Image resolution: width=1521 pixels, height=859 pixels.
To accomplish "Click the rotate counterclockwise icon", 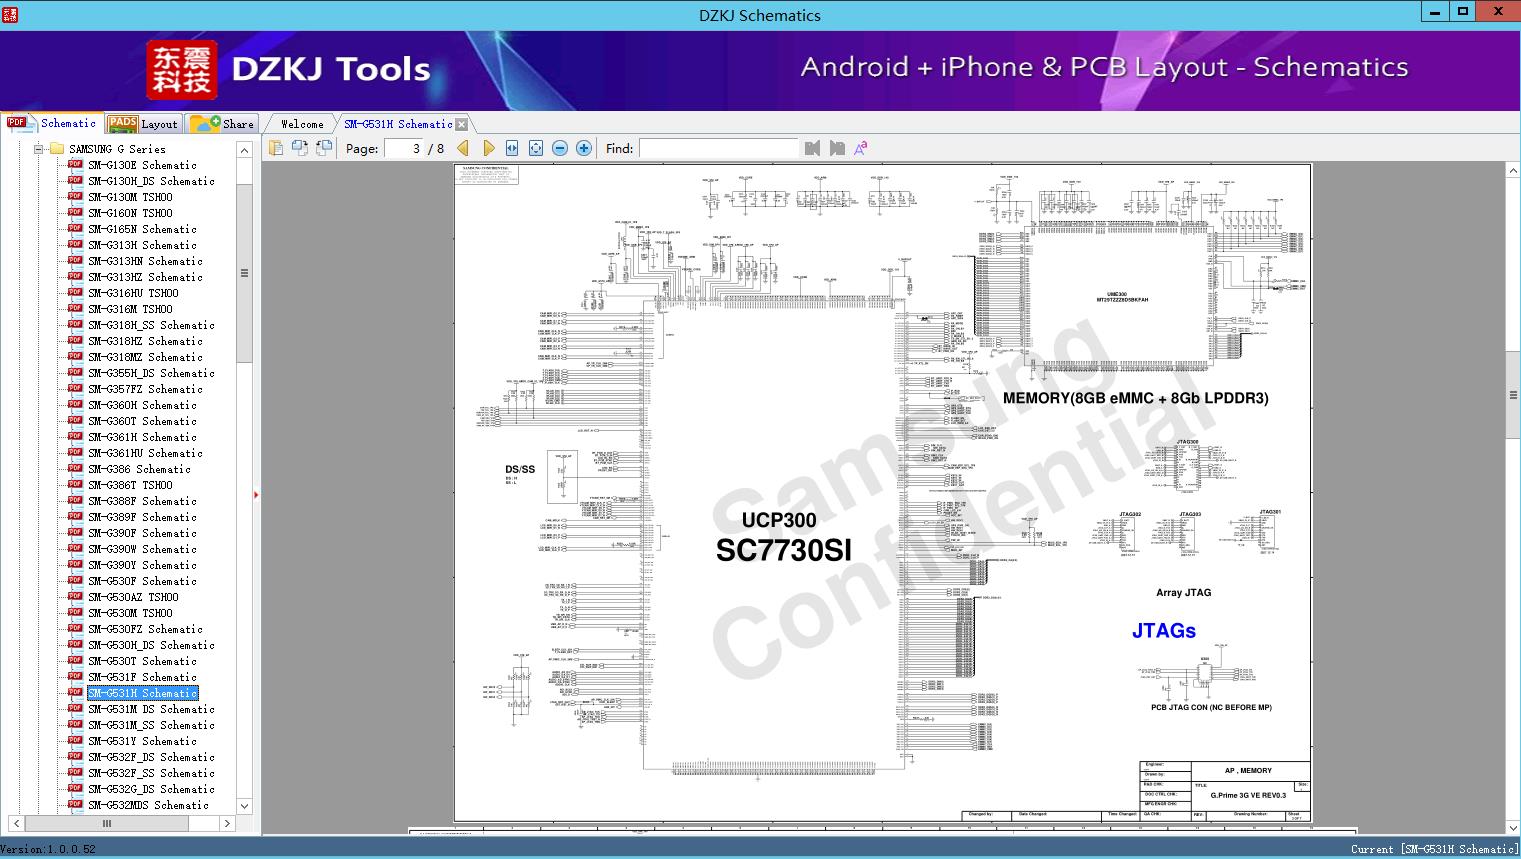I will [299, 148].
